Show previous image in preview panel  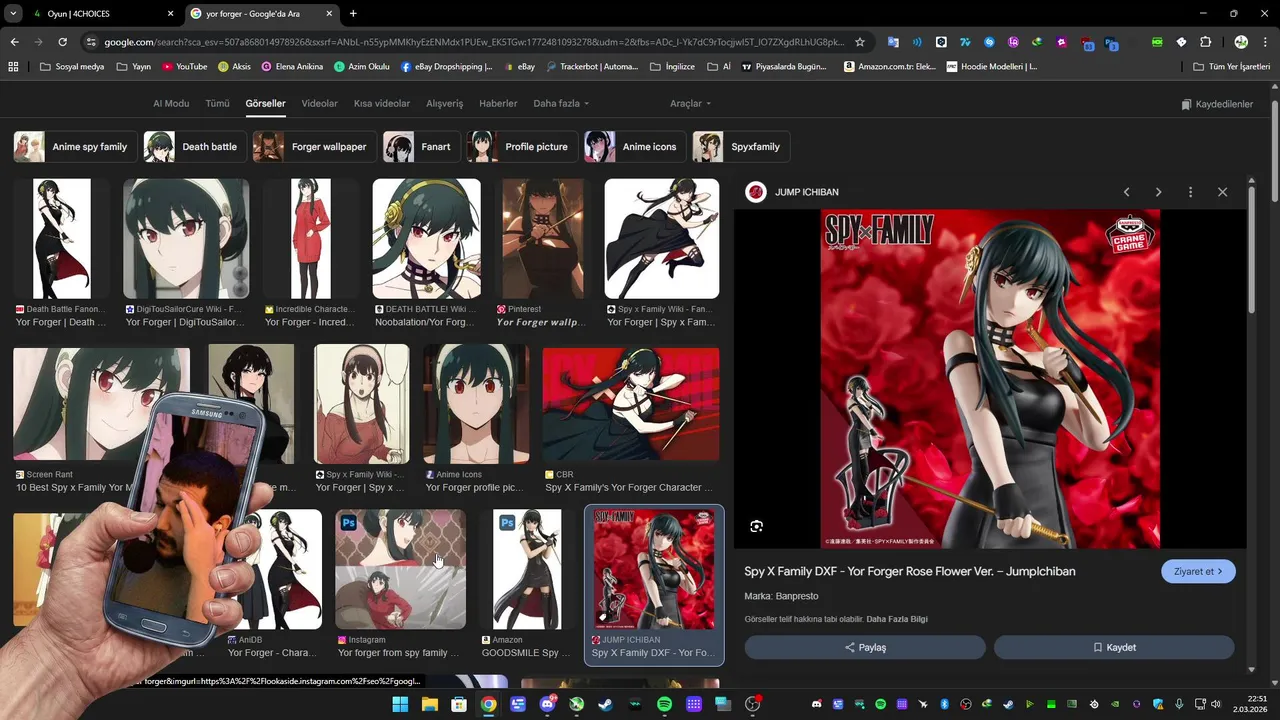coord(1126,192)
